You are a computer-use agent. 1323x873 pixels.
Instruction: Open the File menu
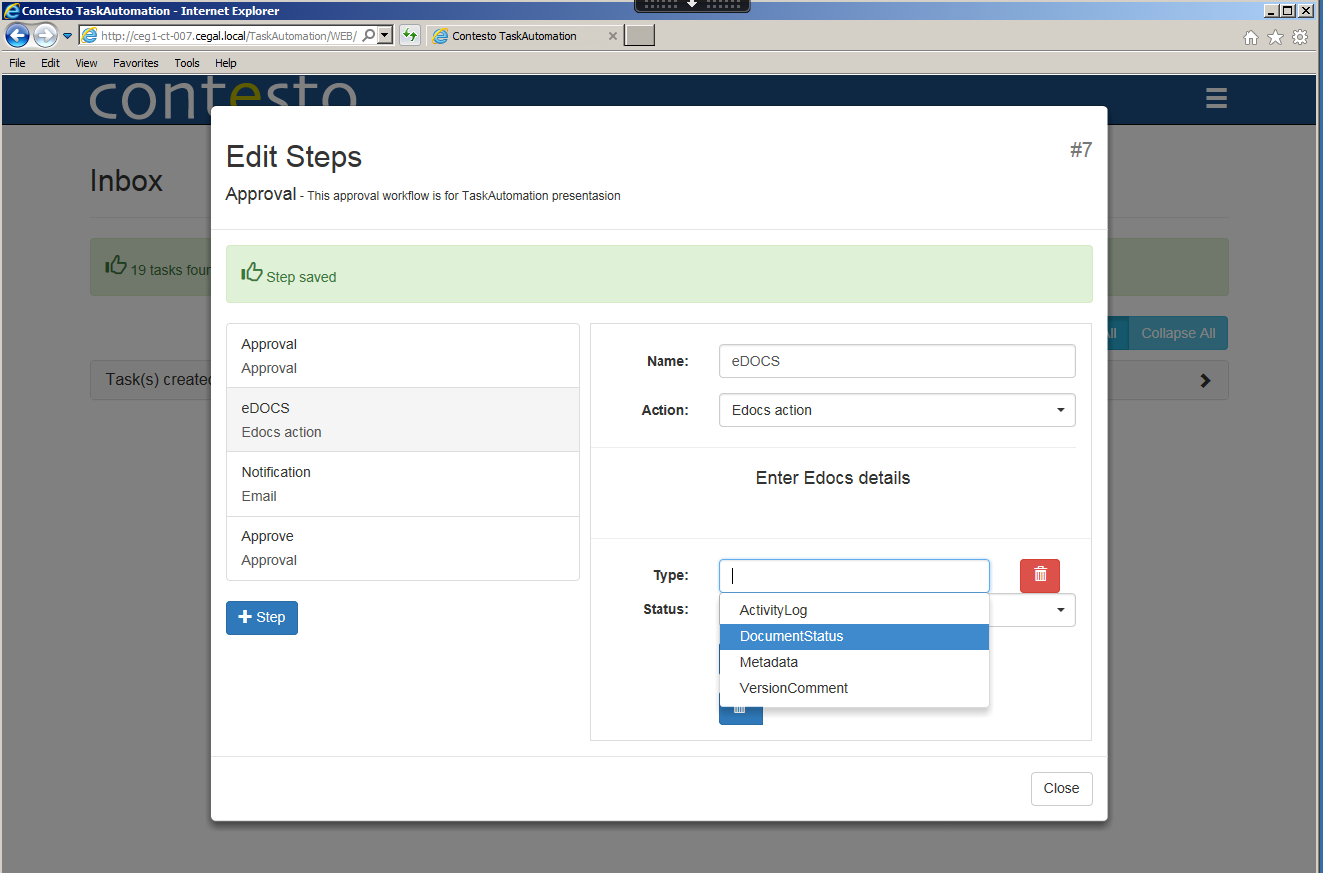click(17, 63)
